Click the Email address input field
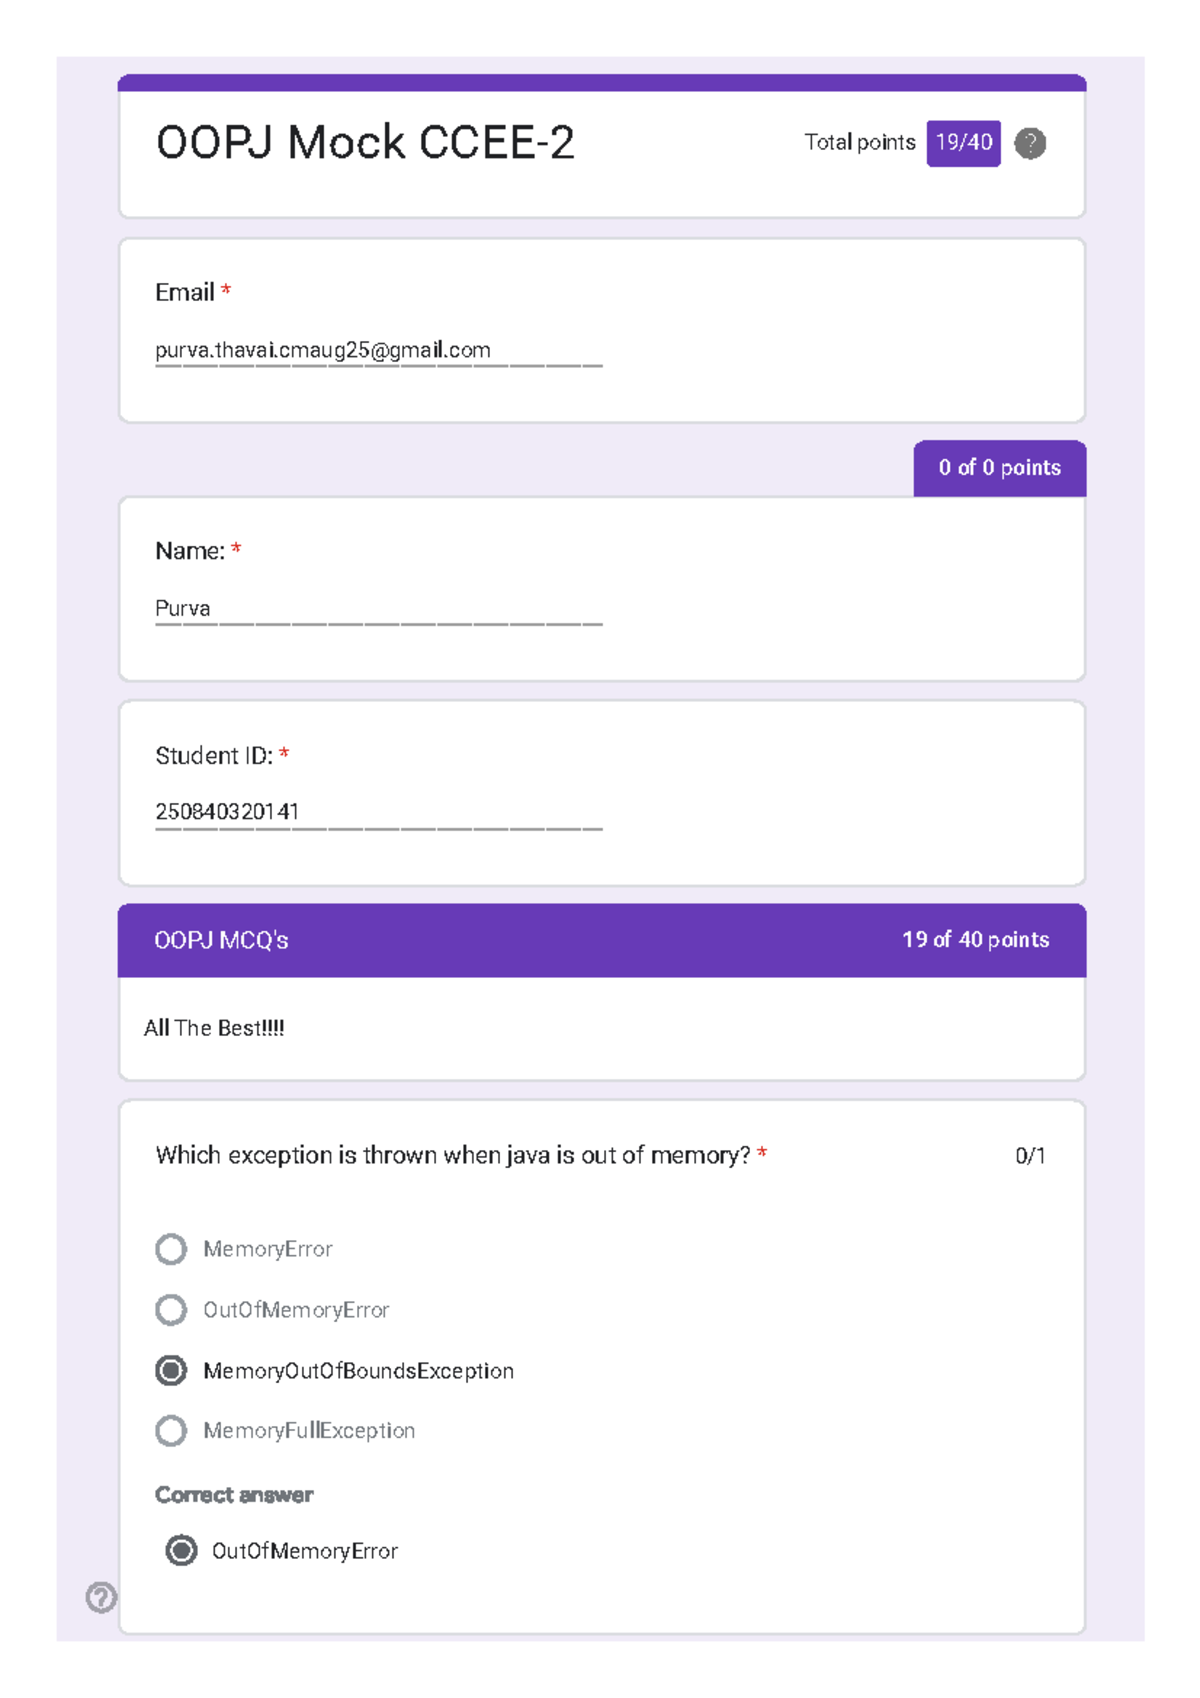1200x1698 pixels. pos(378,350)
